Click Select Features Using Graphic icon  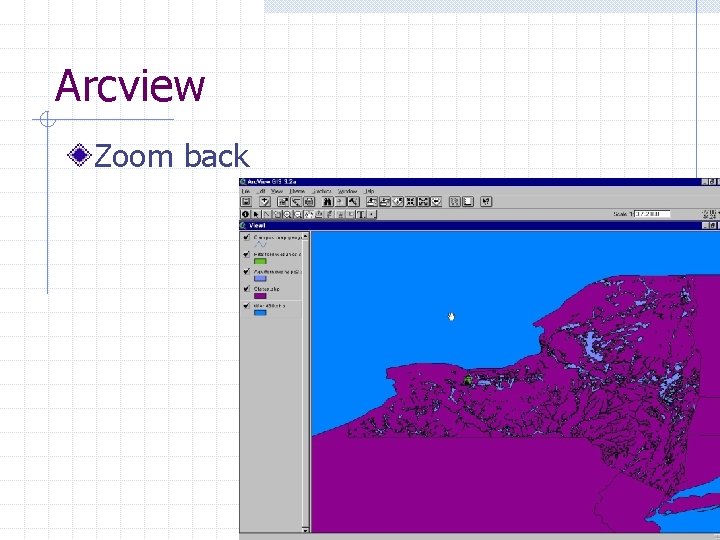point(455,202)
